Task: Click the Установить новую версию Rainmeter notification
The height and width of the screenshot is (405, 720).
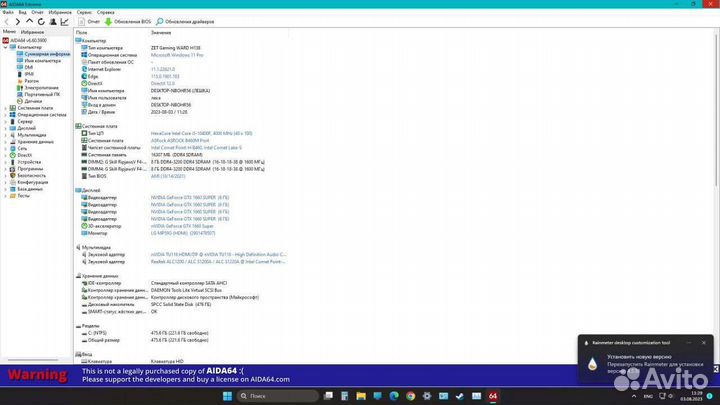Action: pyautogui.click(x=639, y=357)
